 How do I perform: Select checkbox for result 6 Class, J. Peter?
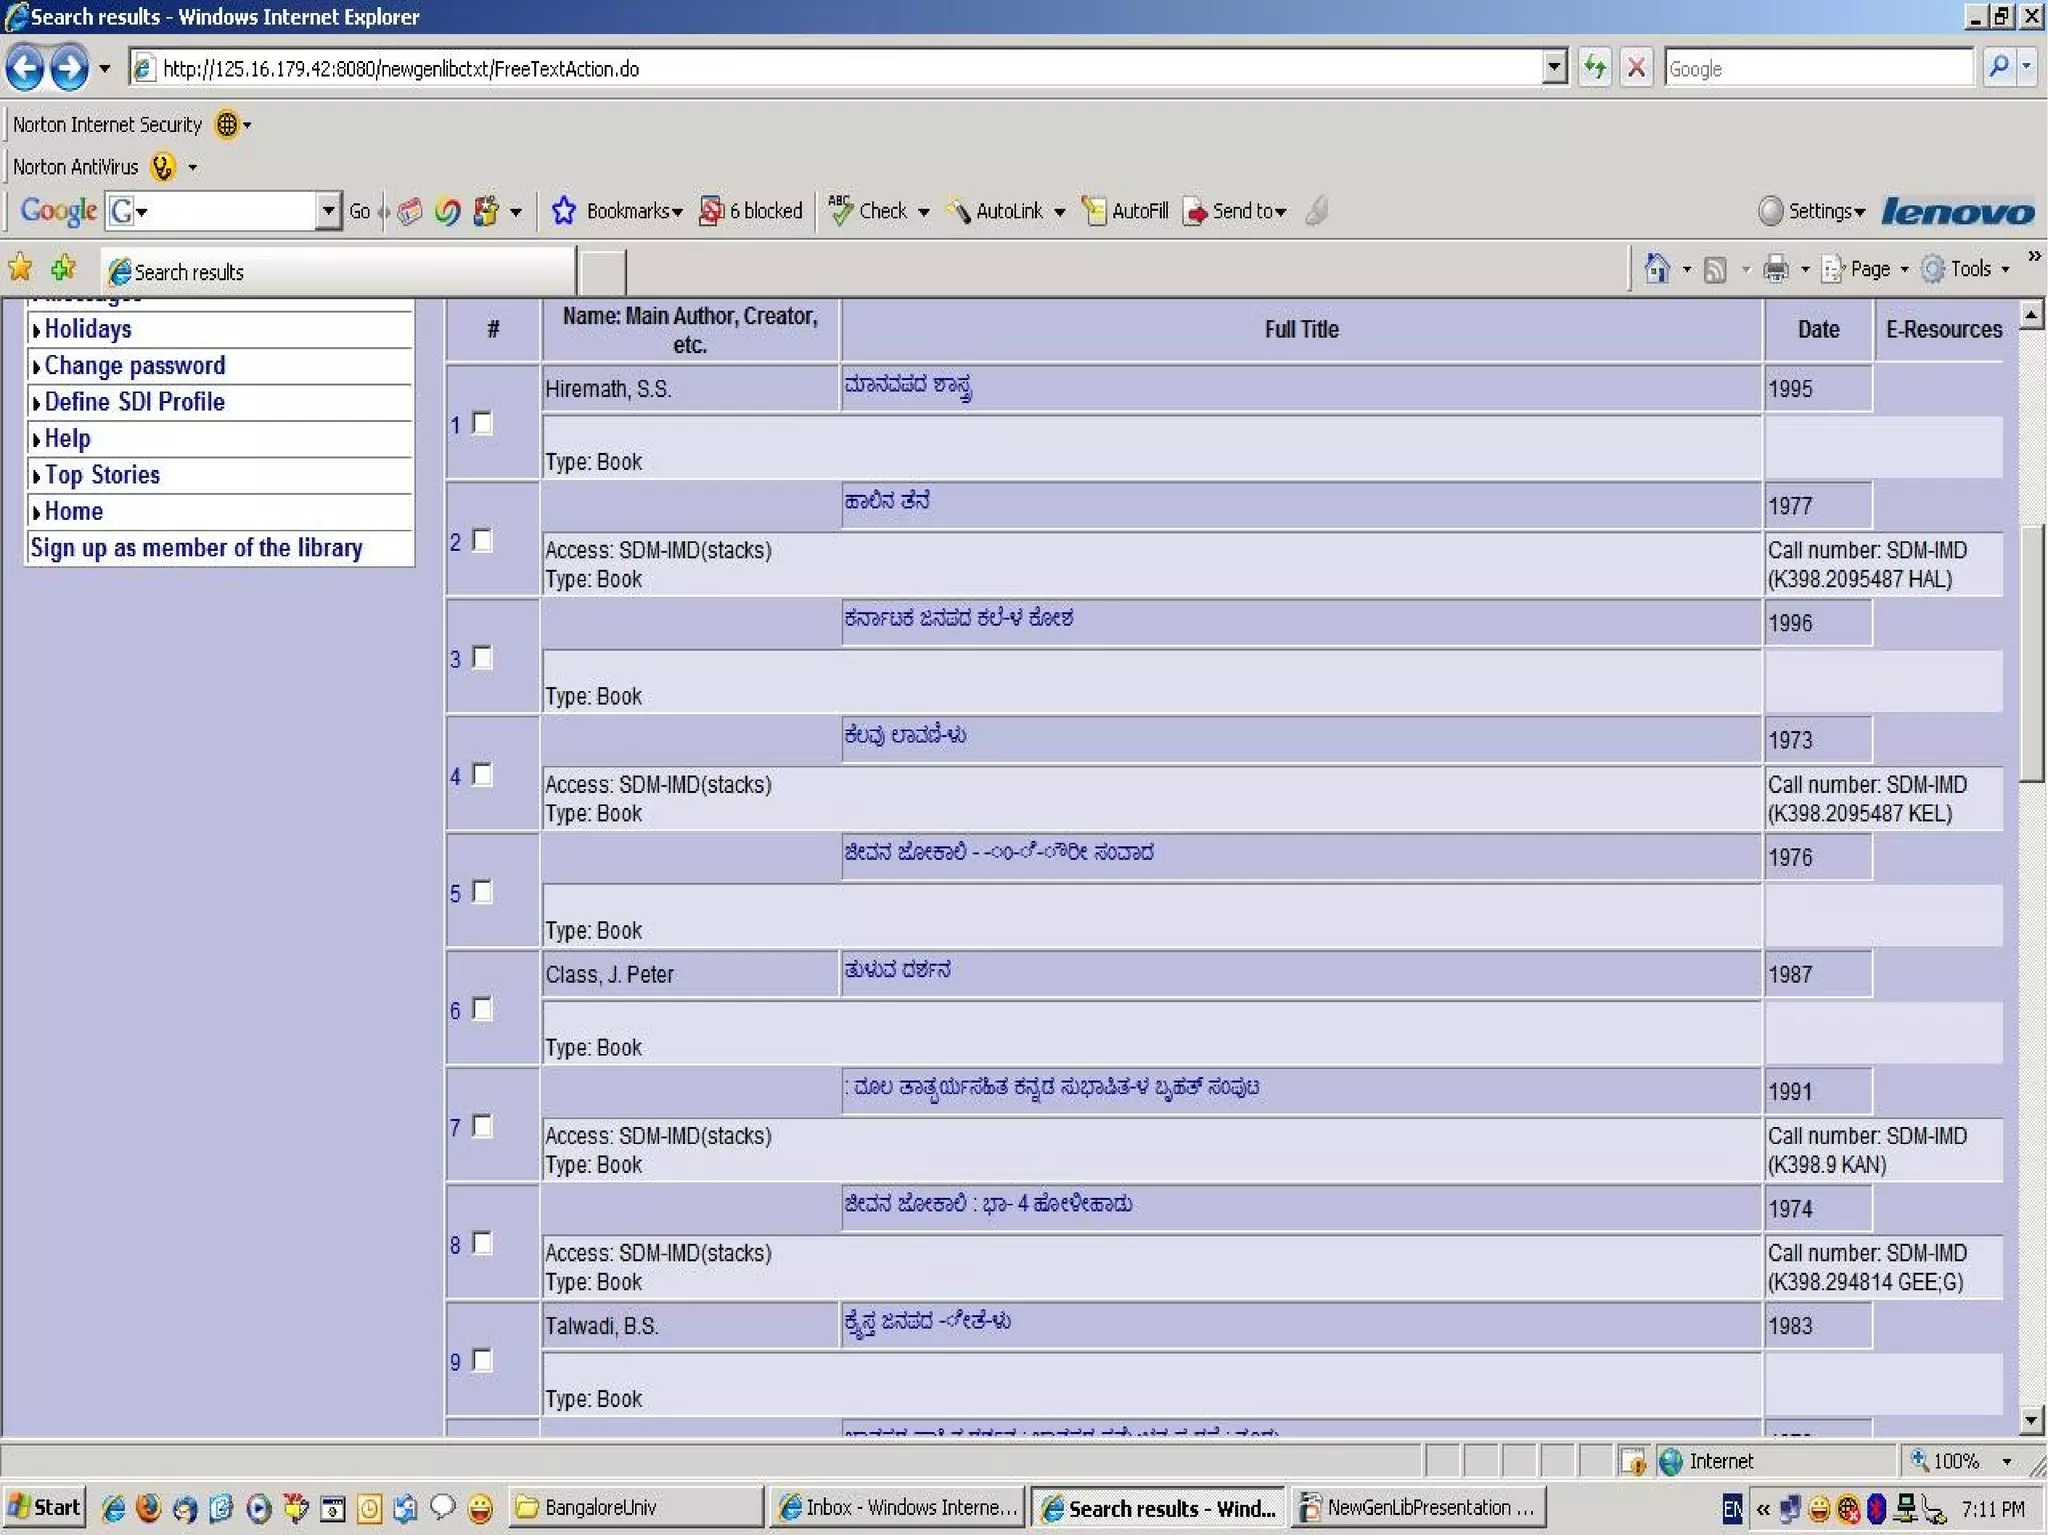pos(482,1009)
